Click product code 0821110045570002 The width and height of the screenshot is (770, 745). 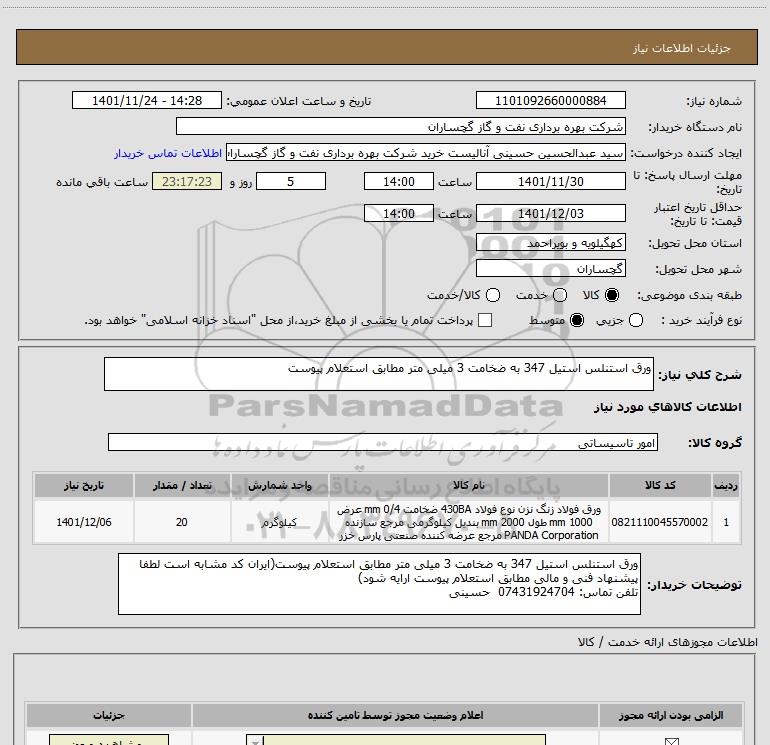point(660,522)
